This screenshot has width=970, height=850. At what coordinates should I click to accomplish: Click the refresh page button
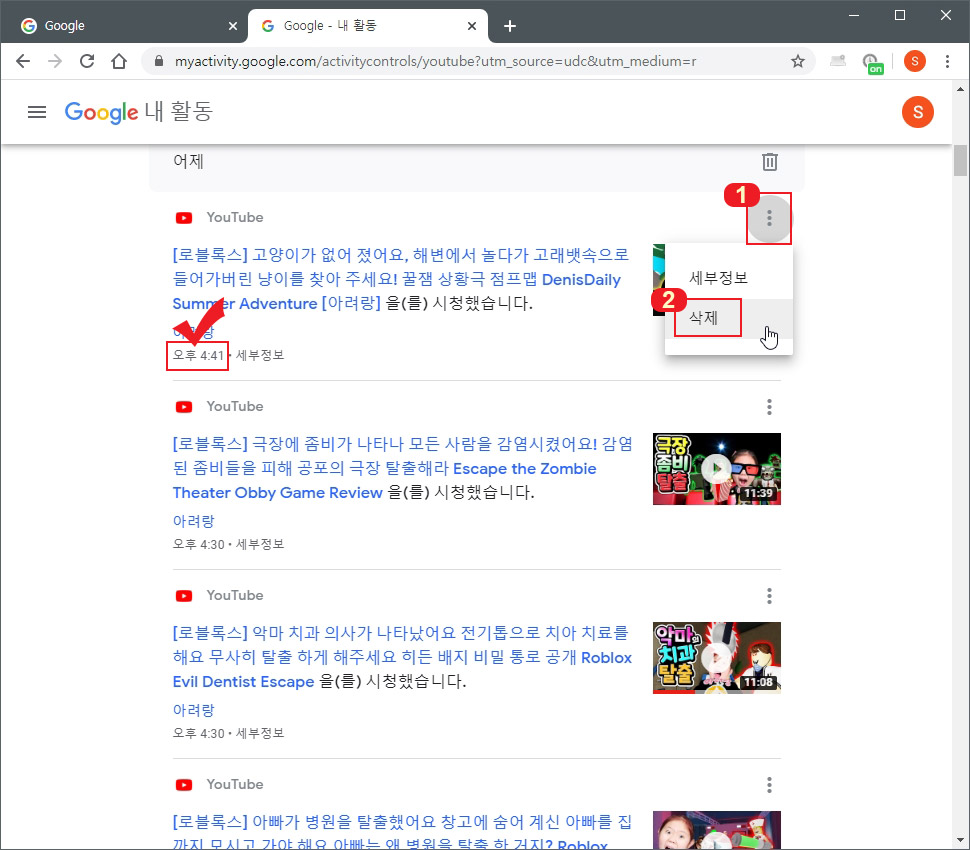[x=87, y=61]
